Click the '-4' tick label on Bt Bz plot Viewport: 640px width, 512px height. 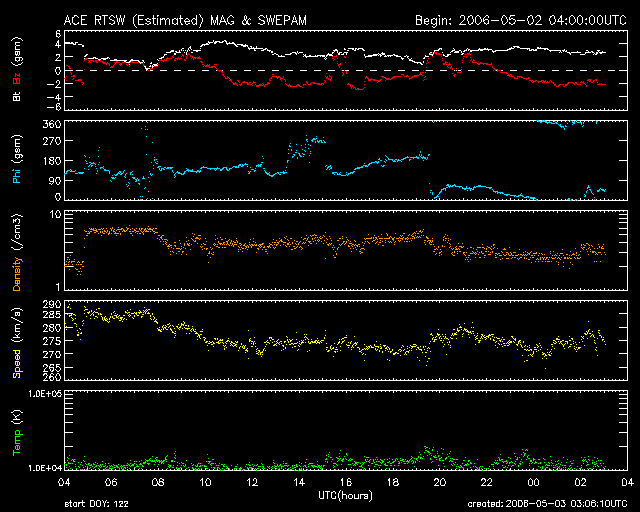(55, 97)
